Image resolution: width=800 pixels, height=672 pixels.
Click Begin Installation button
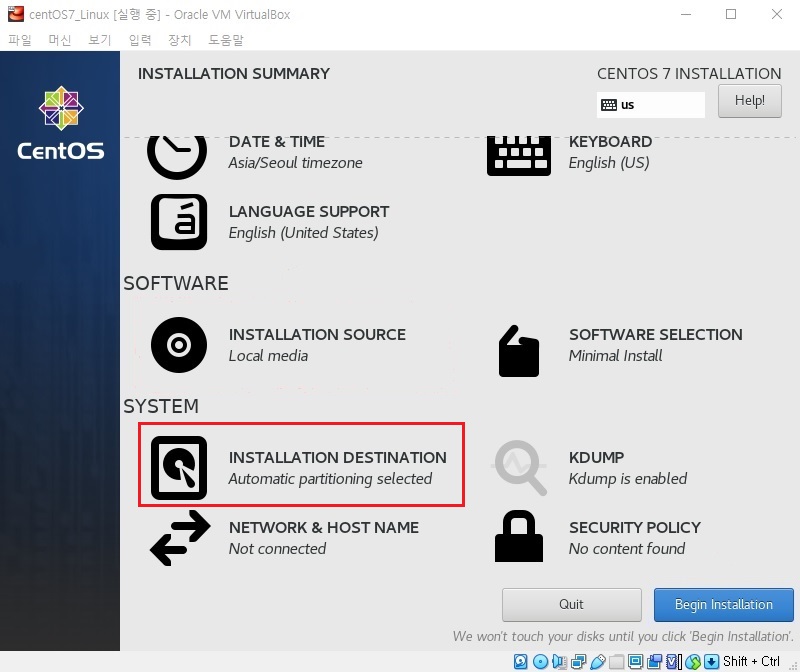pyautogui.click(x=723, y=605)
